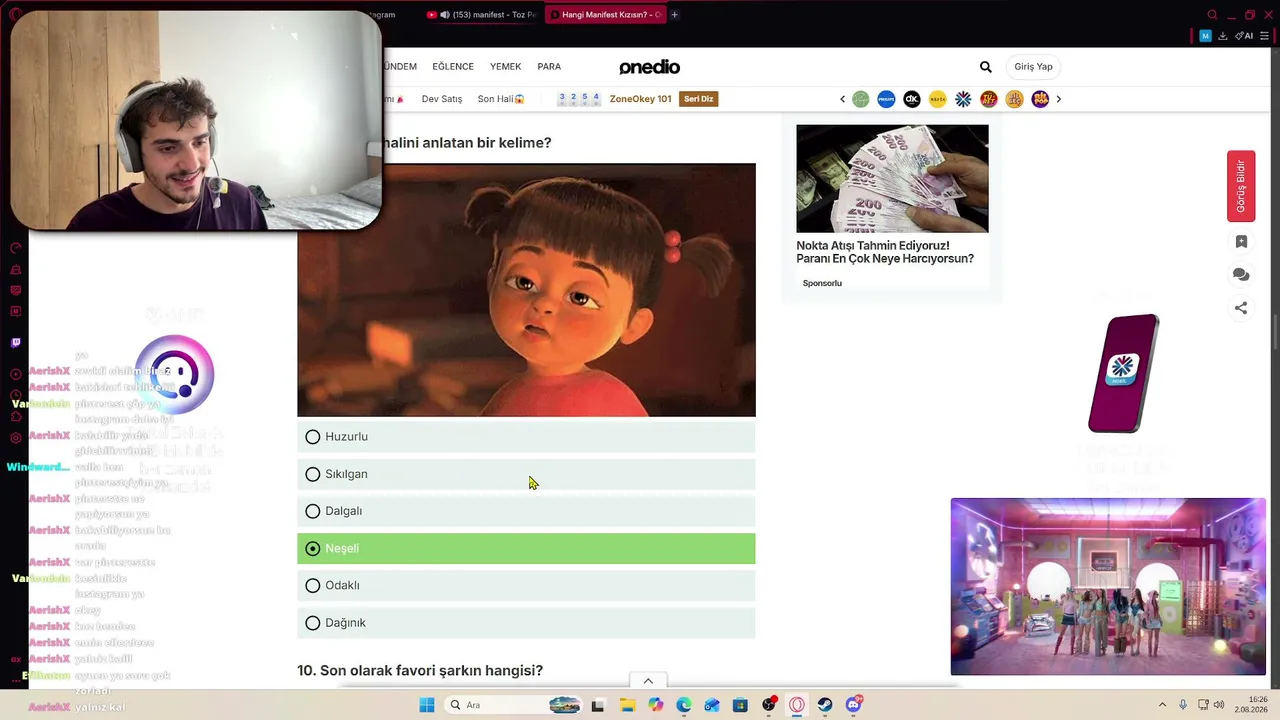Launch Microsoft Edge from the taskbar
The width and height of the screenshot is (1280, 720).
coord(684,705)
